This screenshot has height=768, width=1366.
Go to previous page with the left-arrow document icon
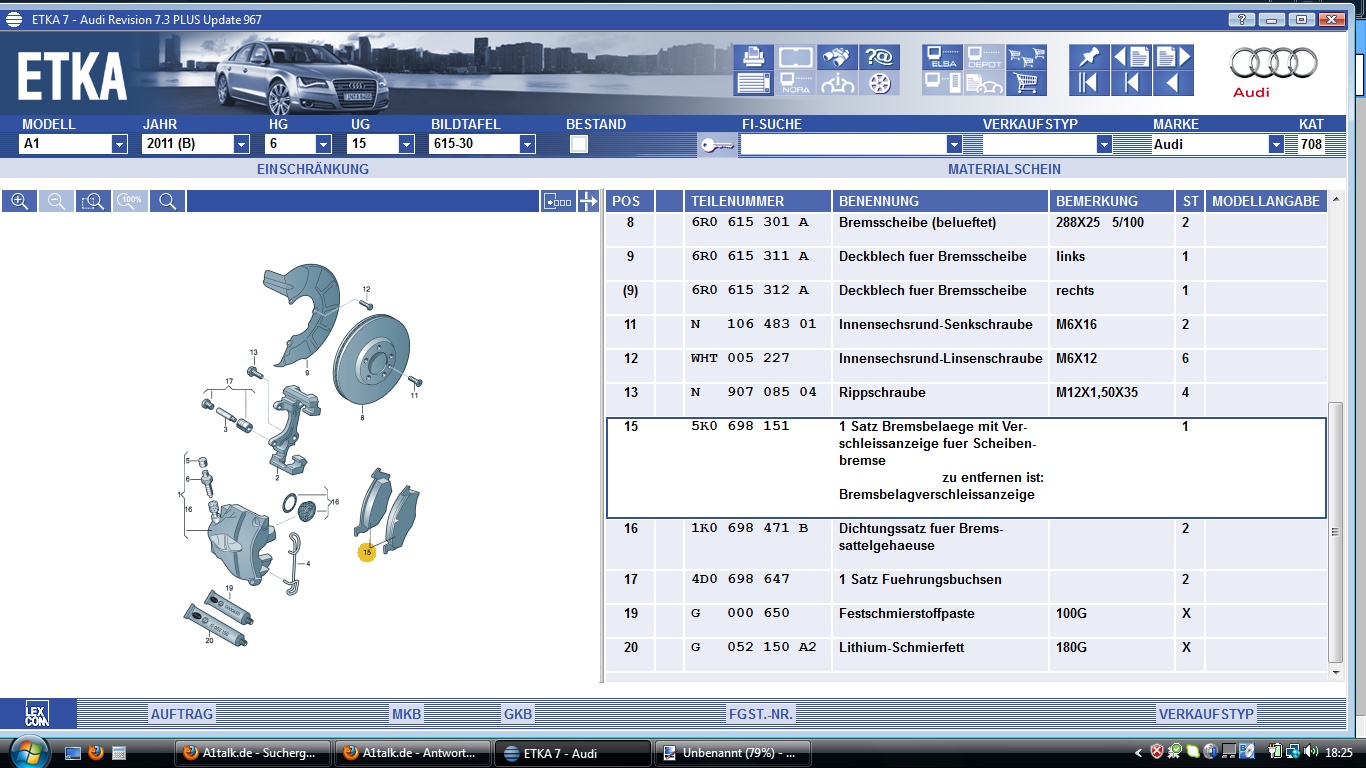pos(1131,57)
